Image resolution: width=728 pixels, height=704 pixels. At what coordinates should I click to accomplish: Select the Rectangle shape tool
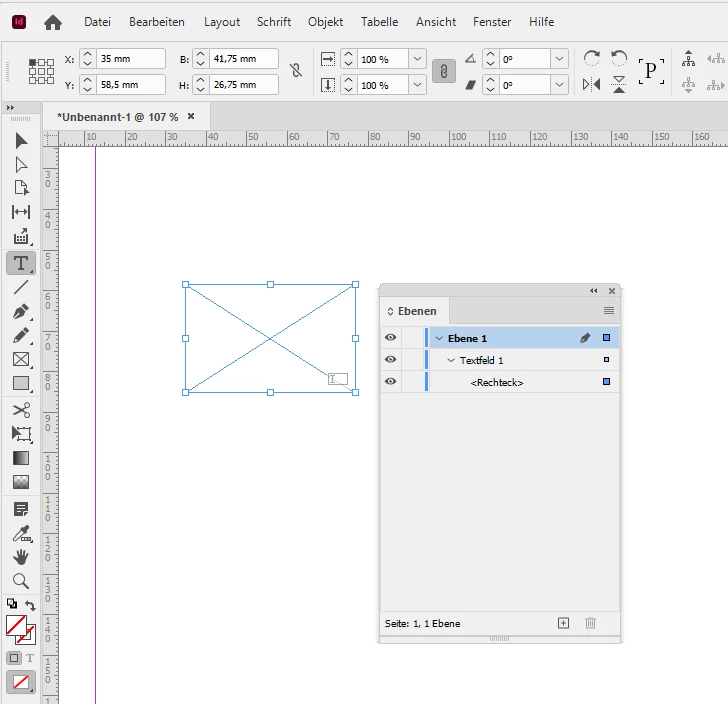(x=21, y=384)
